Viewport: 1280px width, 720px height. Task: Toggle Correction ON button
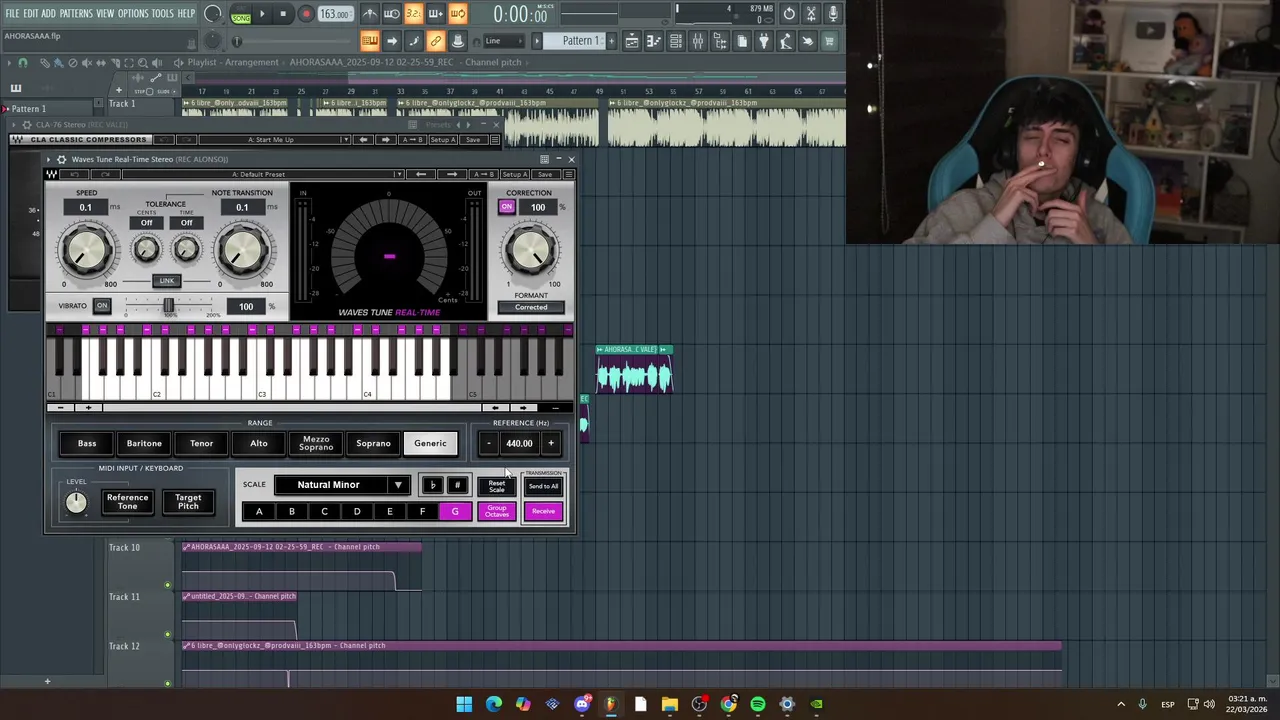[x=507, y=207]
